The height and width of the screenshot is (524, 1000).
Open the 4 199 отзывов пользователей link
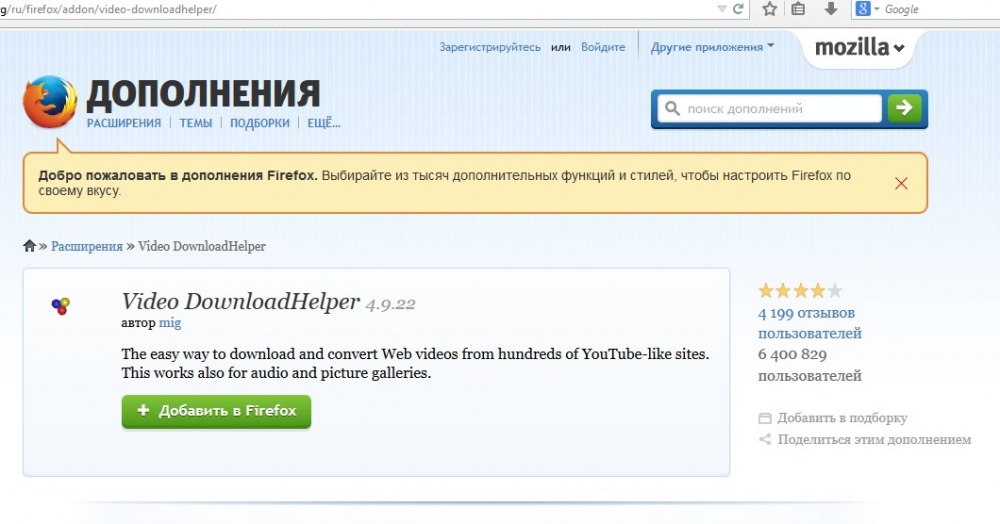809,323
